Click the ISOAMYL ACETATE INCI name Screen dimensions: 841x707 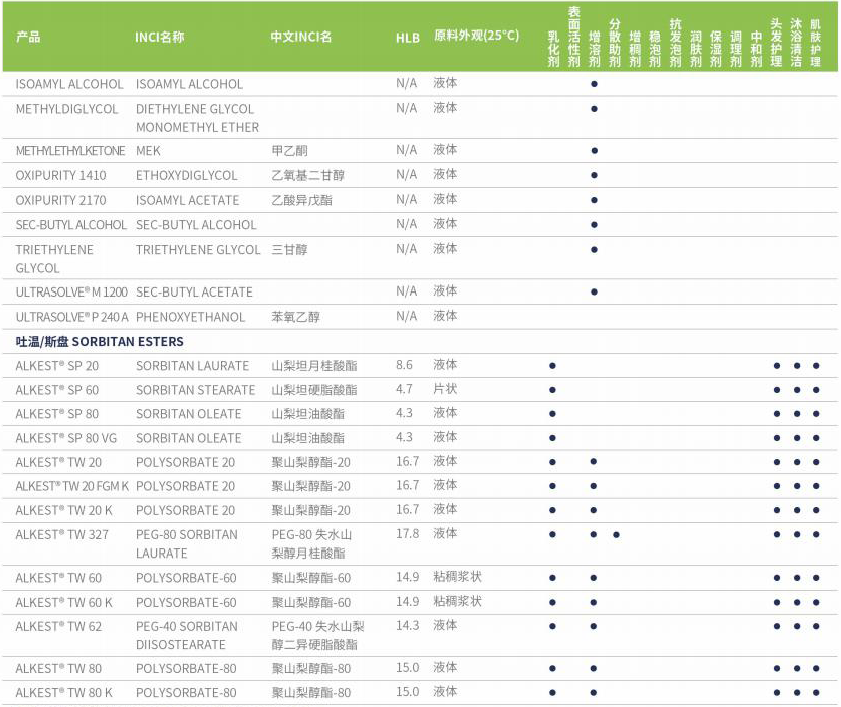187,200
